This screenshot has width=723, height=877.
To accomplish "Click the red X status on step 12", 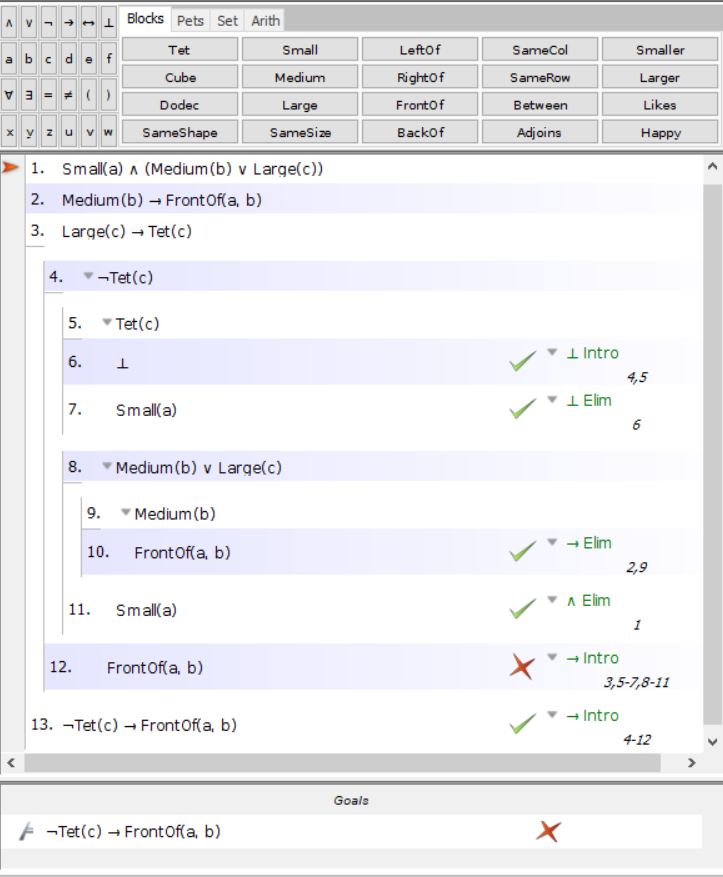I will pyautogui.click(x=522, y=667).
